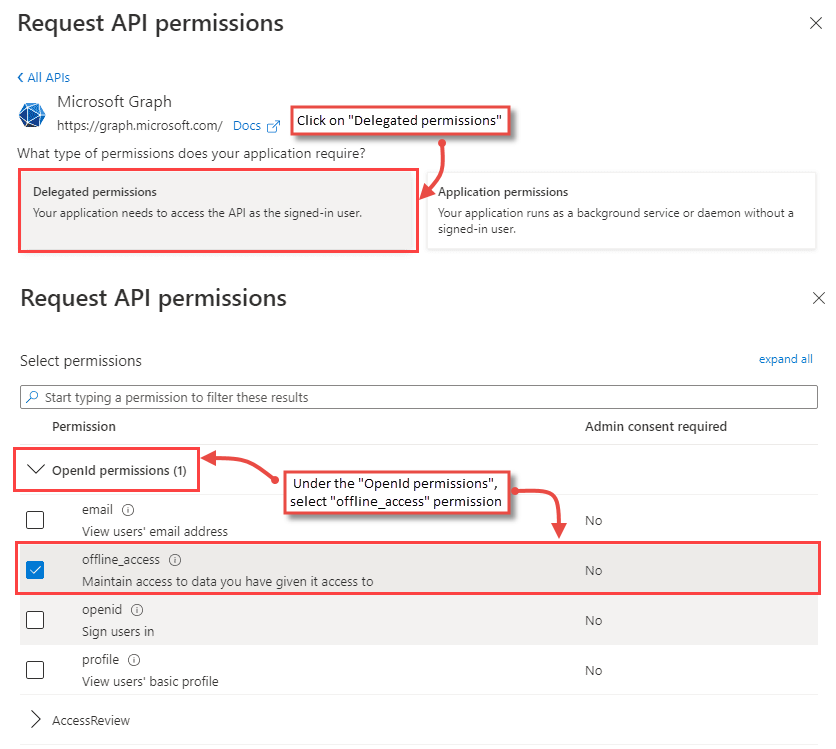
Task: Click the info icon next to profile
Action: [x=134, y=660]
